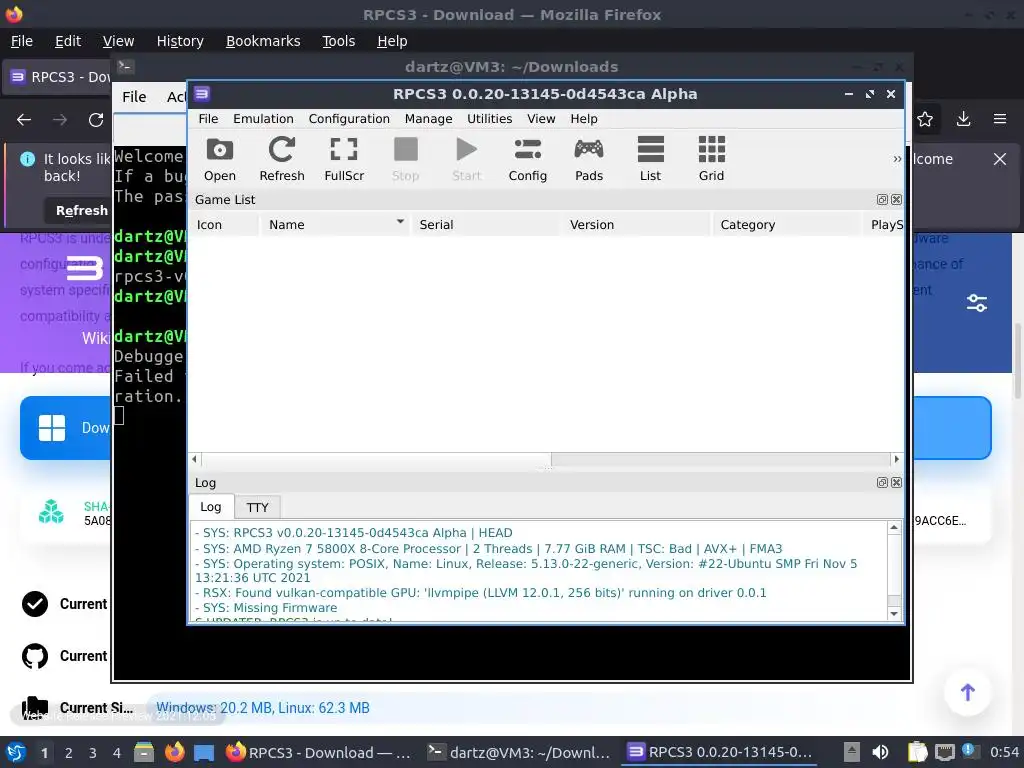1024x768 pixels.
Task: Open the Firefox Tools menu
Action: pyautogui.click(x=338, y=41)
